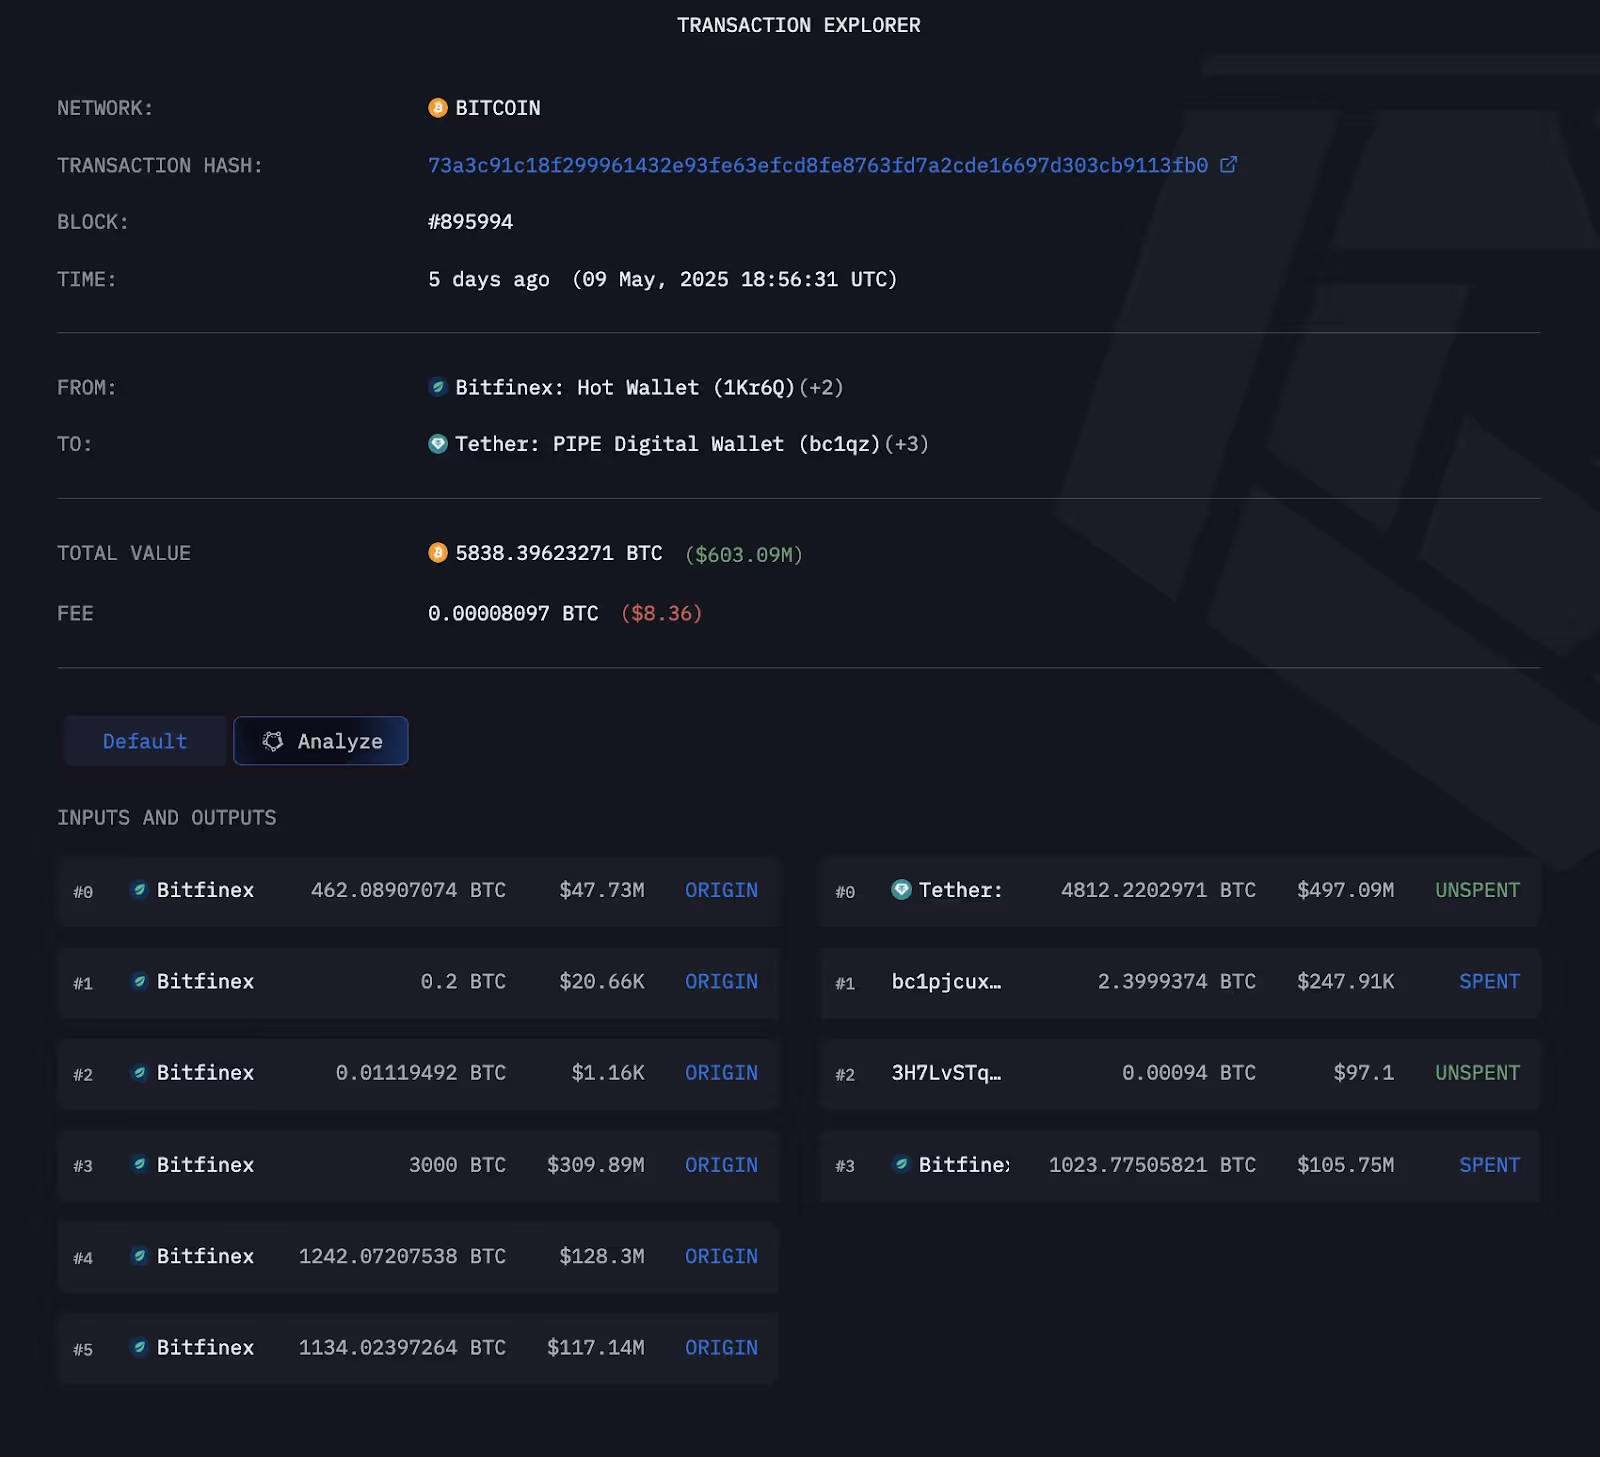The height and width of the screenshot is (1457, 1600).
Task: Click ORIGIN link on input #0
Action: (721, 890)
